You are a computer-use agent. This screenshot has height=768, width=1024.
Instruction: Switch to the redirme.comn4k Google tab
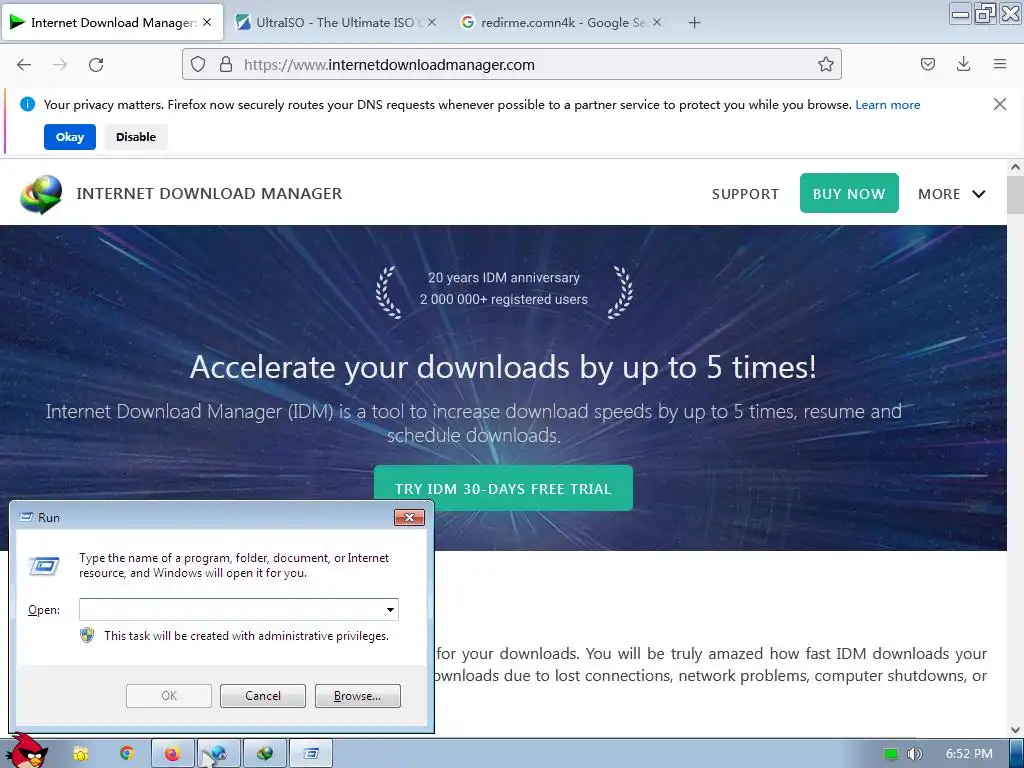(562, 22)
